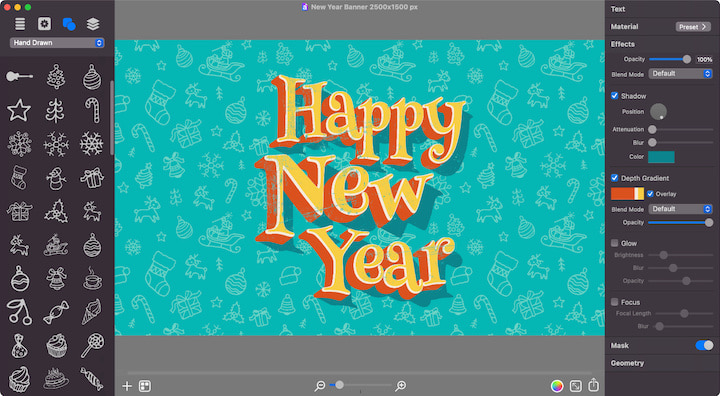The width and height of the screenshot is (720, 396).
Task: Uncheck the Depth Gradient checkbox
Action: coord(614,178)
